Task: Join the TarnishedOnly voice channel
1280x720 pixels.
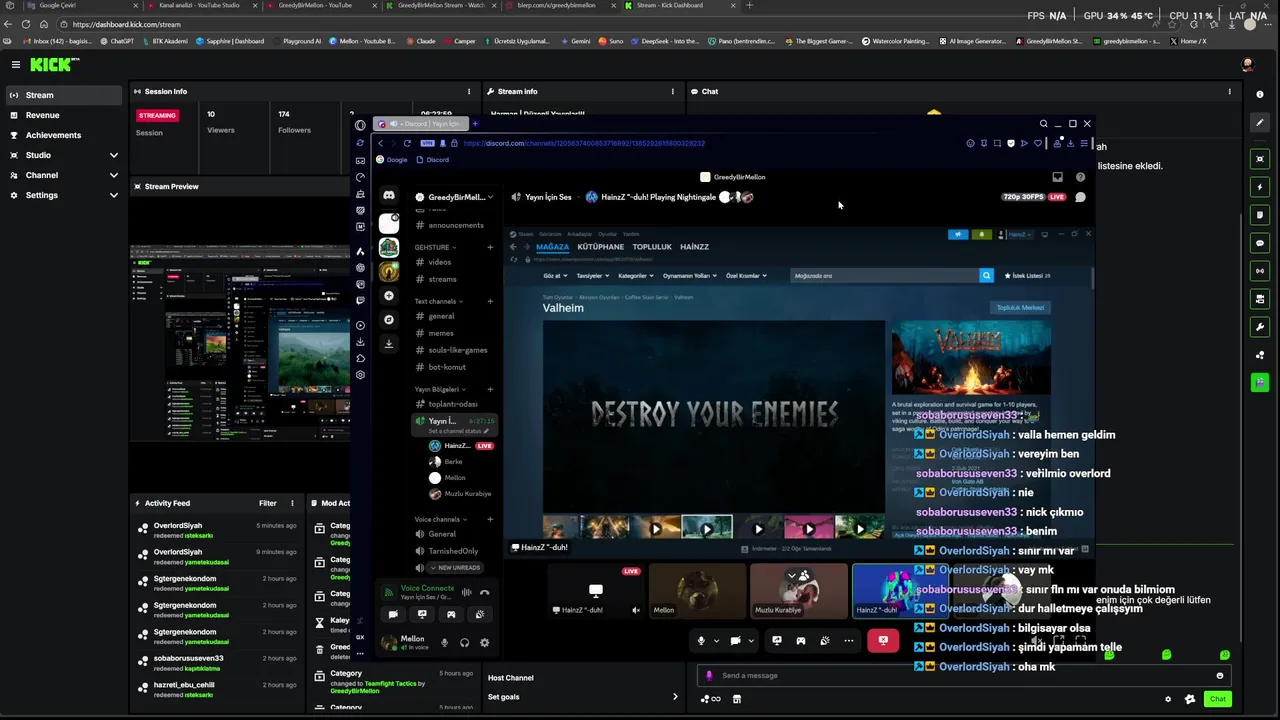Action: [x=455, y=551]
